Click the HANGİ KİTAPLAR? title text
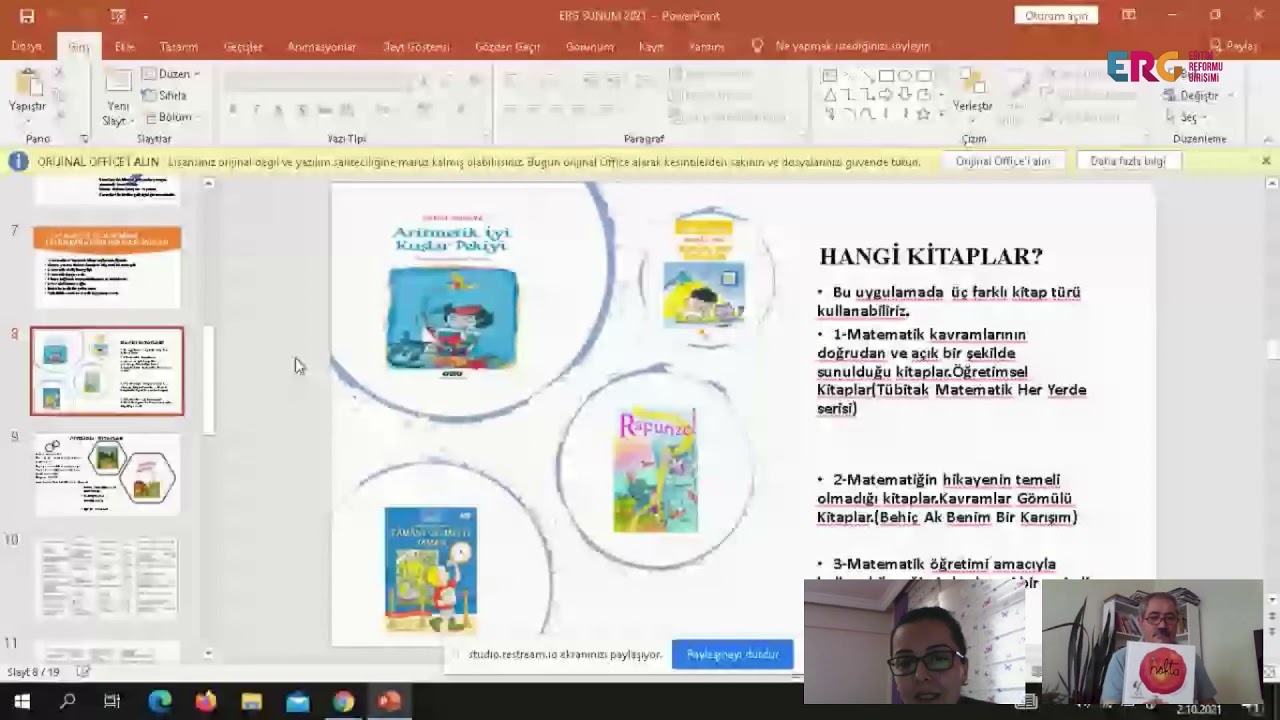The image size is (1280, 720). (930, 257)
